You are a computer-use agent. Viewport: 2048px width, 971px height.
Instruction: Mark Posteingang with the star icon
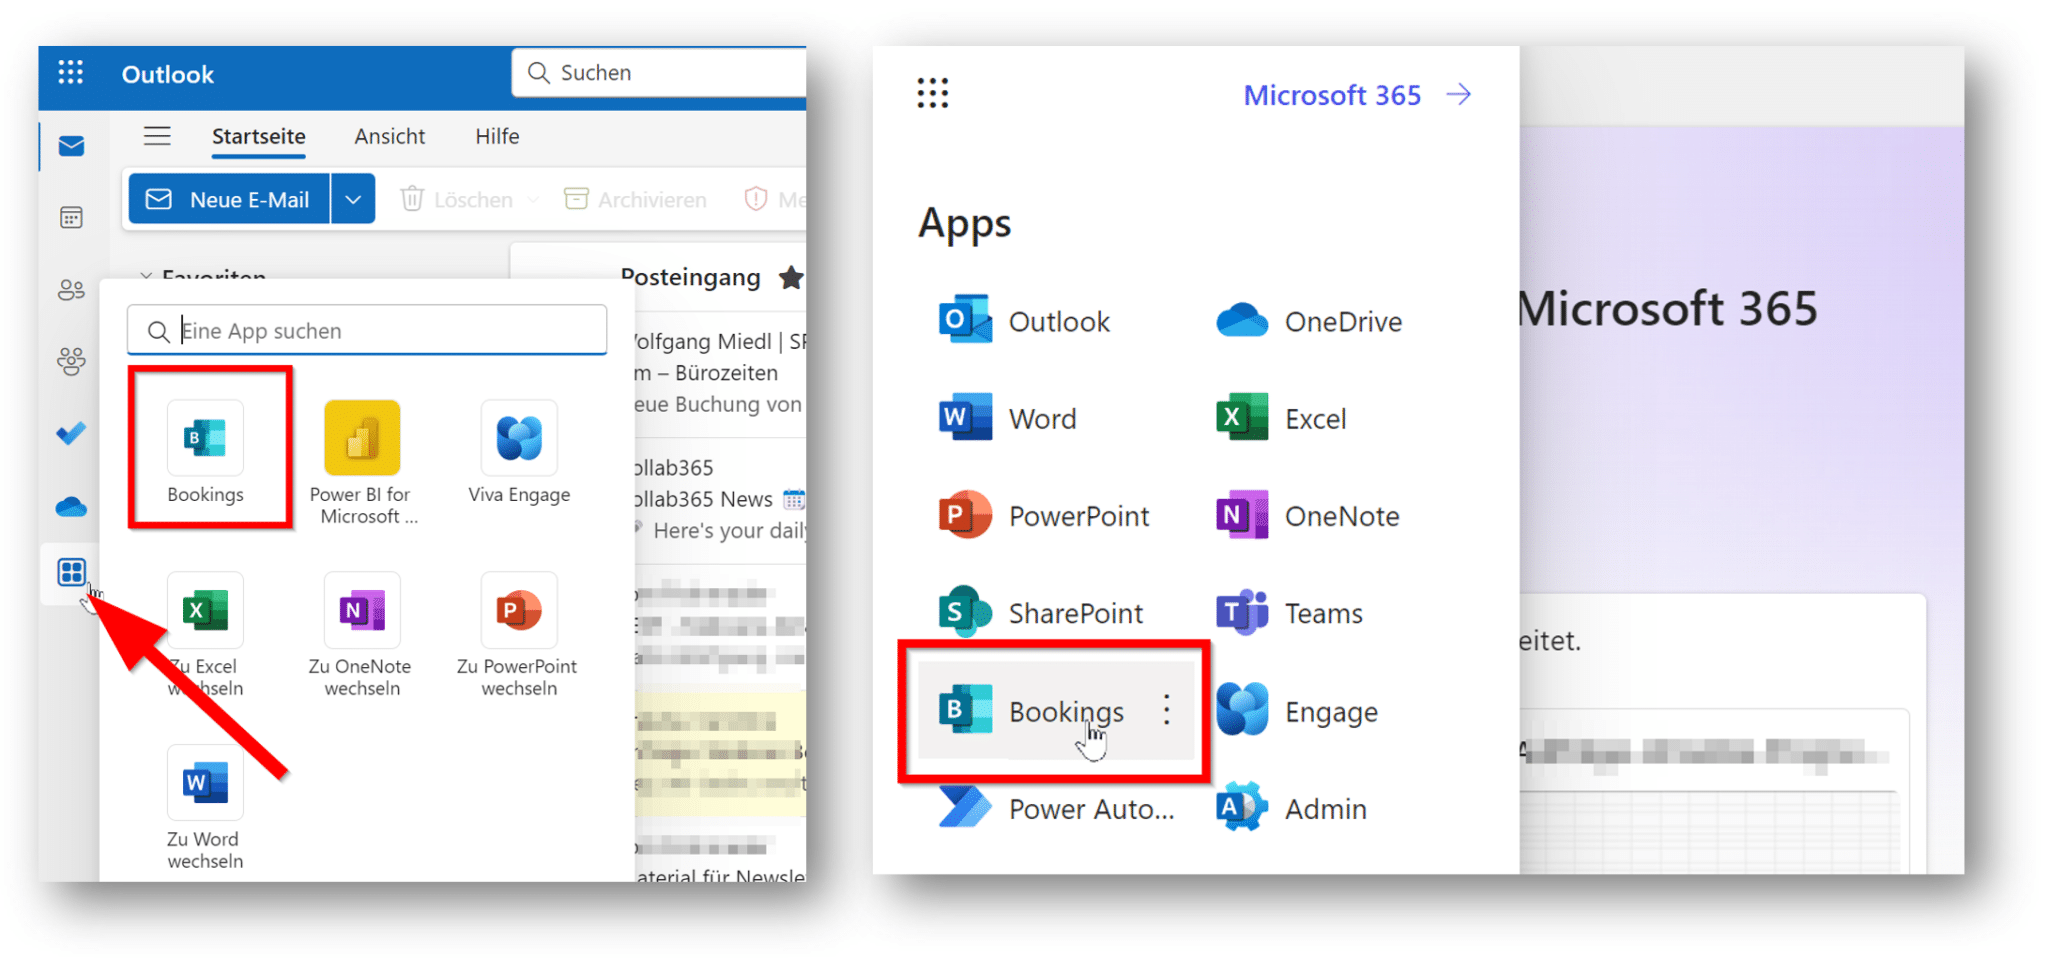tap(791, 277)
